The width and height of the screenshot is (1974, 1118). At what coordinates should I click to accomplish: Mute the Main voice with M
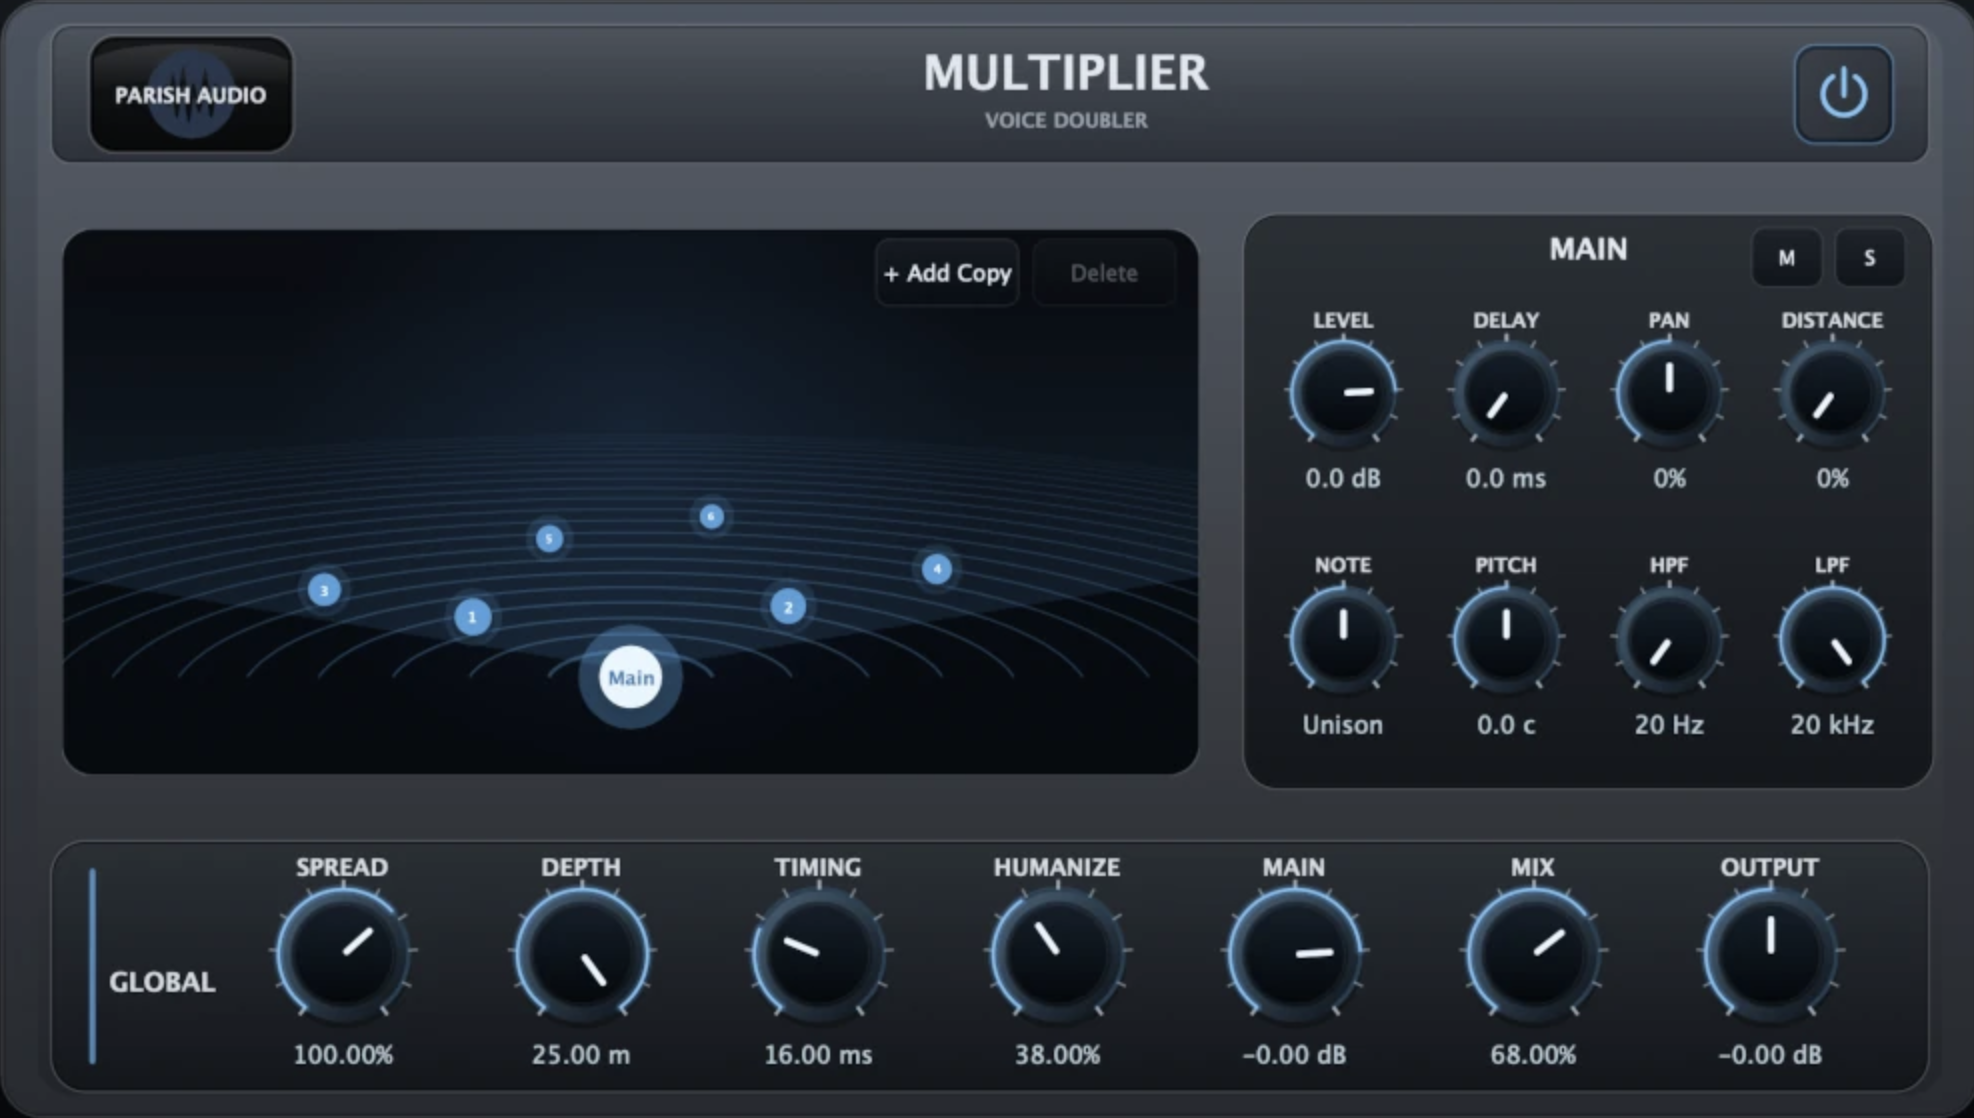click(x=1786, y=258)
